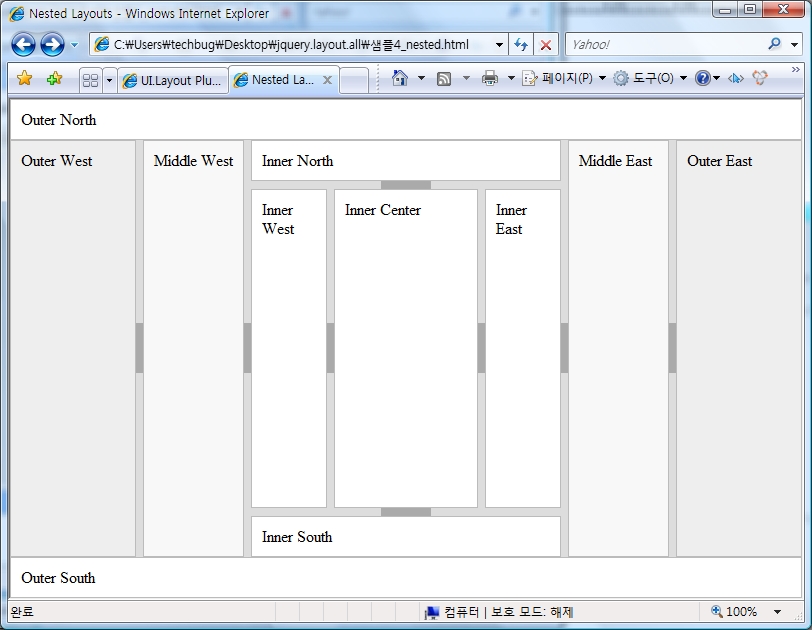Expand the tab list dropdown arrow
Viewport: 812px width, 630px height.
pyautogui.click(x=109, y=80)
